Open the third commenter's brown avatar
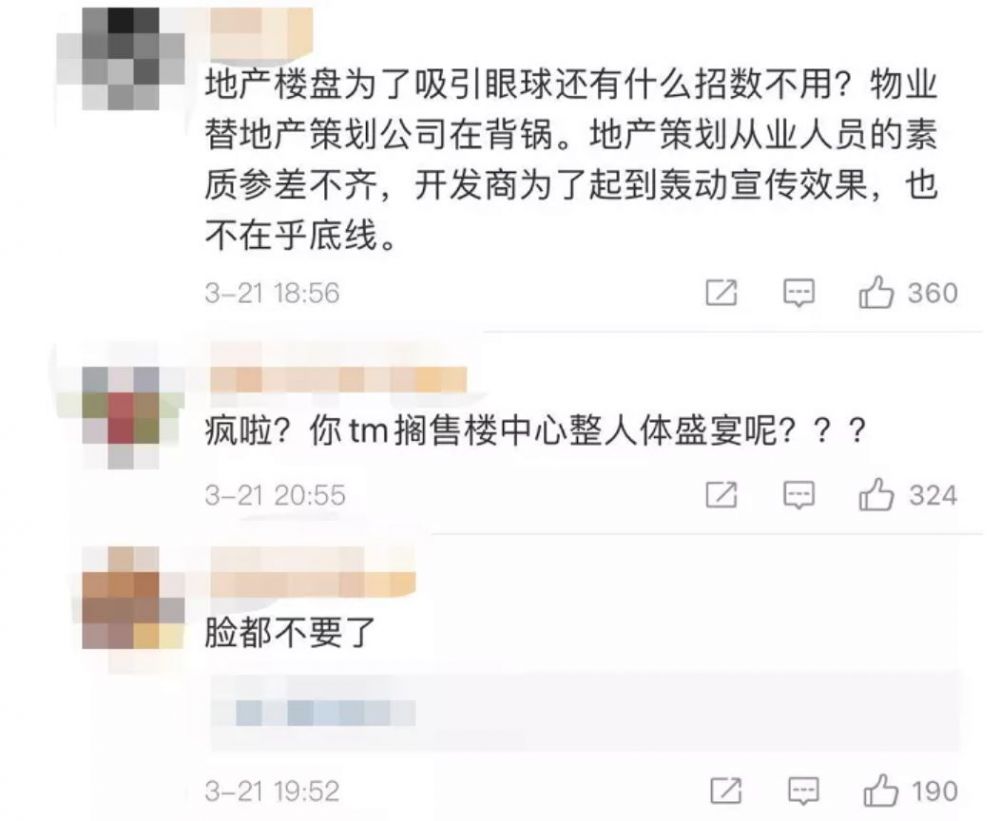Screen dimensions: 1000x821 133,598
